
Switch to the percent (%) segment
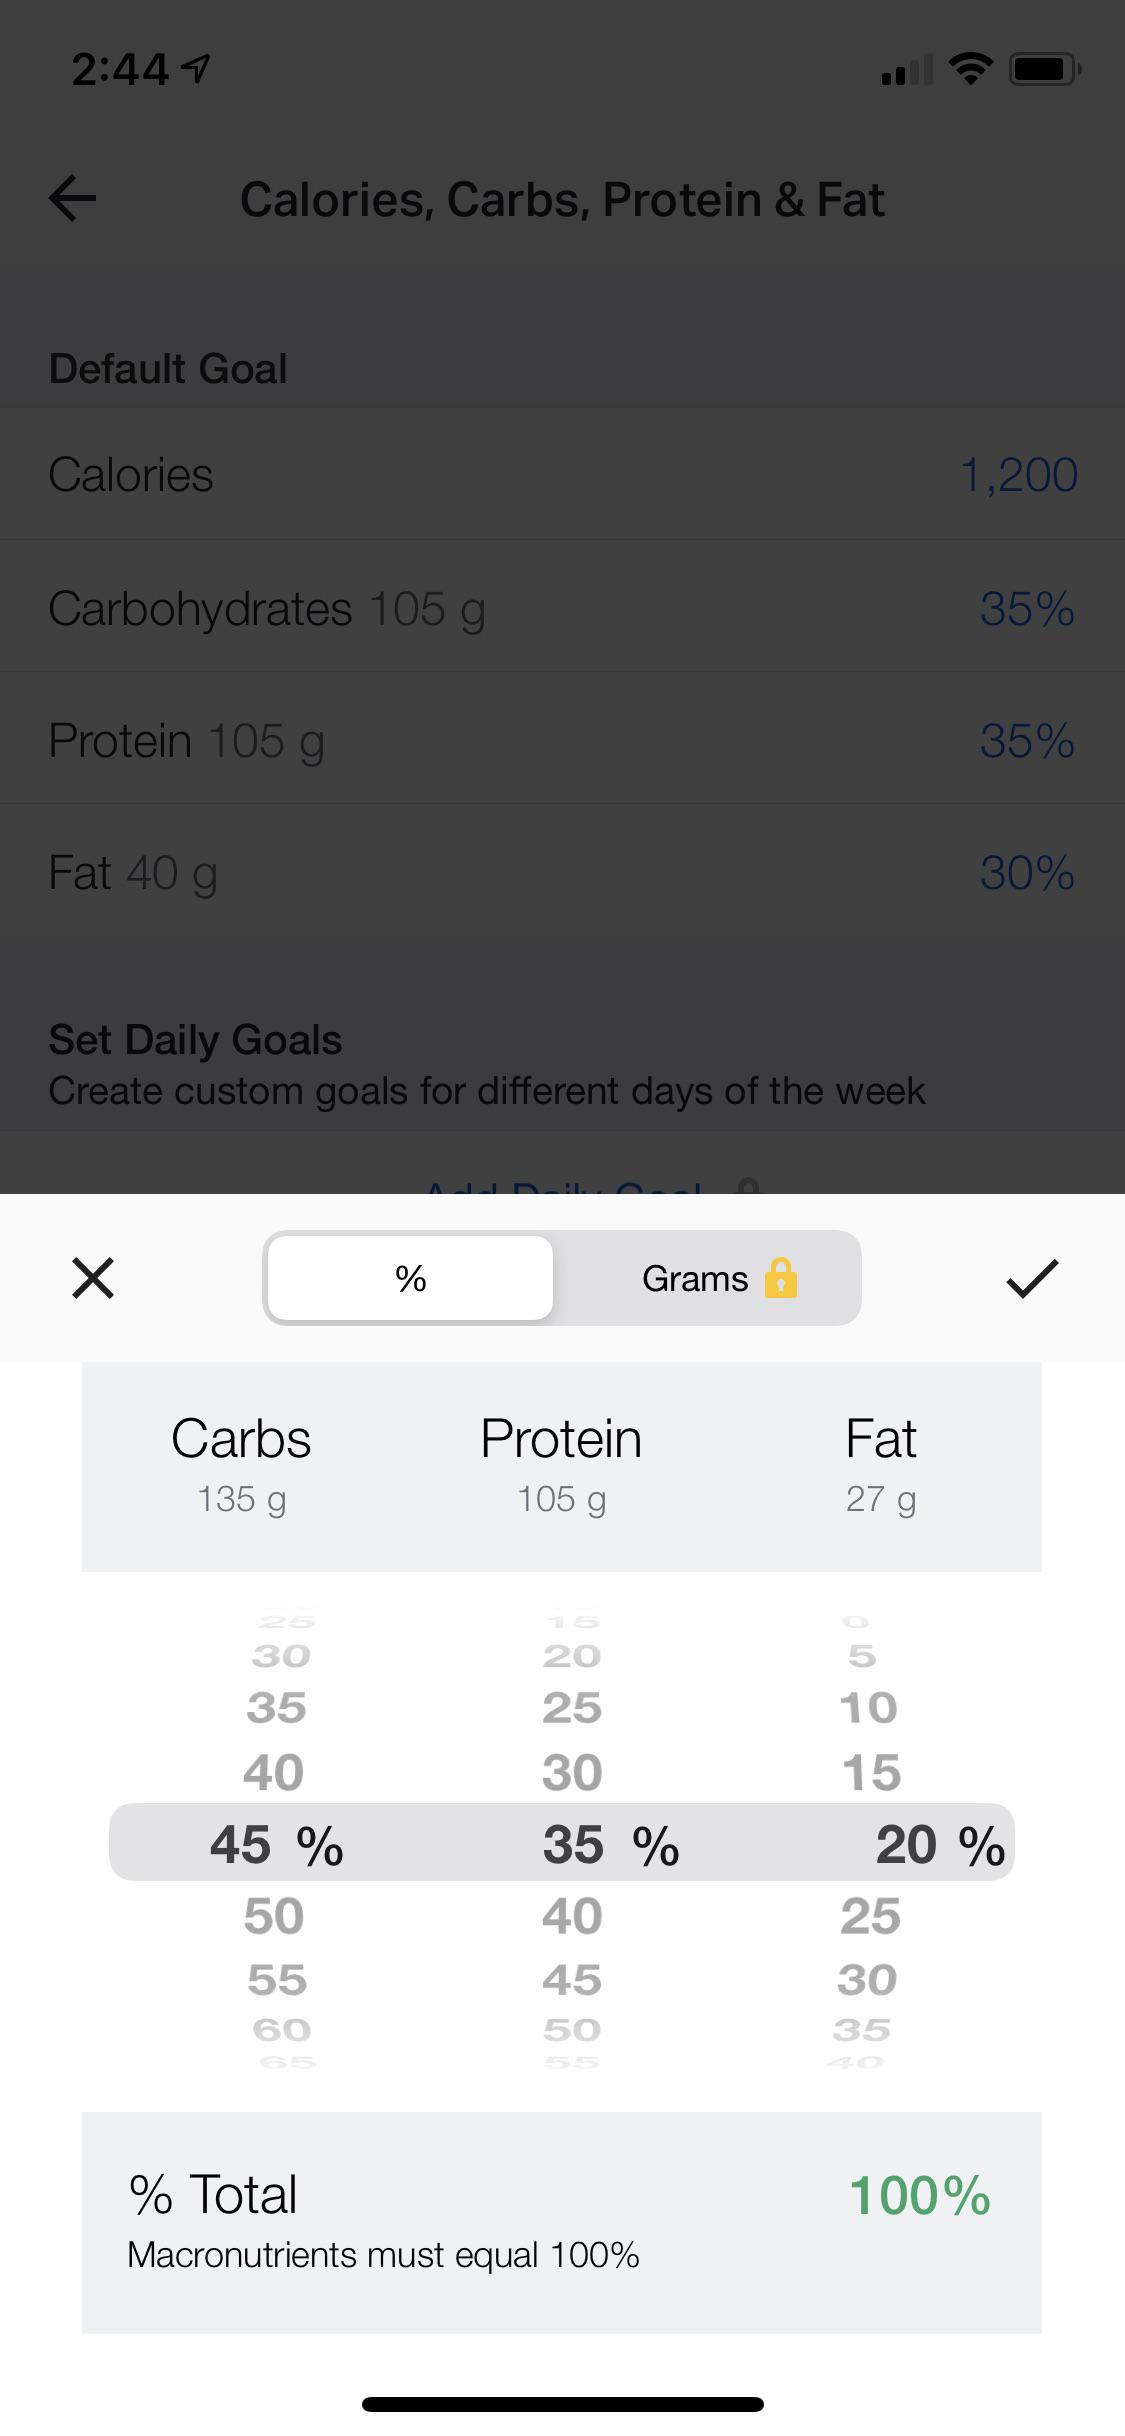pyautogui.click(x=410, y=1278)
